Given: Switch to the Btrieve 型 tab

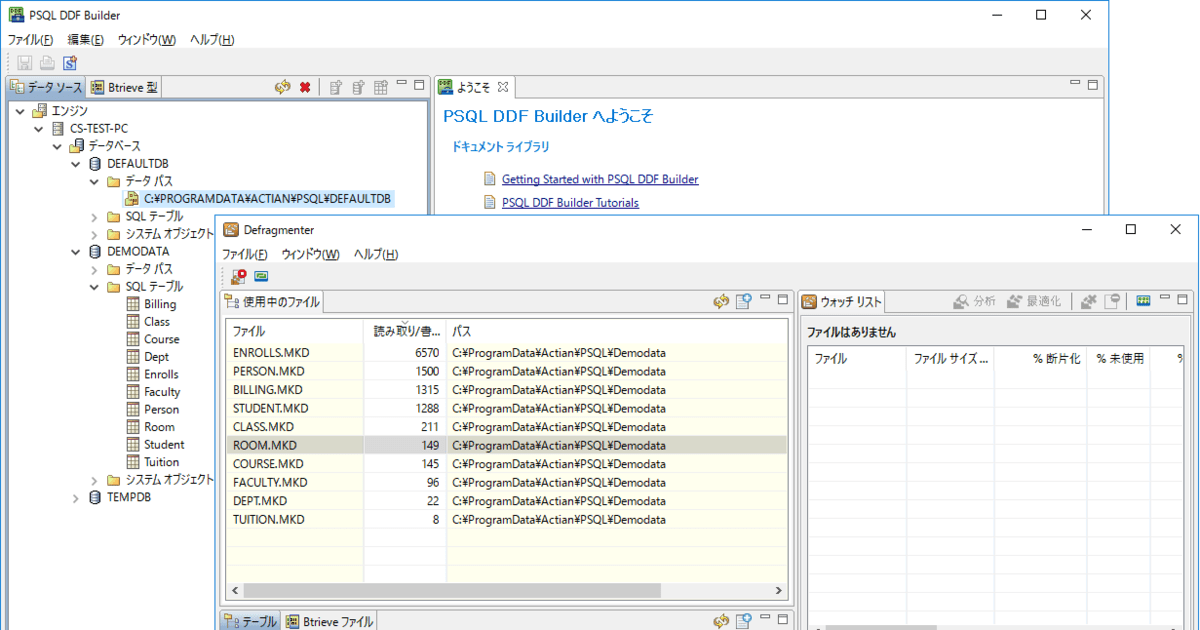Looking at the screenshot, I should coord(123,87).
